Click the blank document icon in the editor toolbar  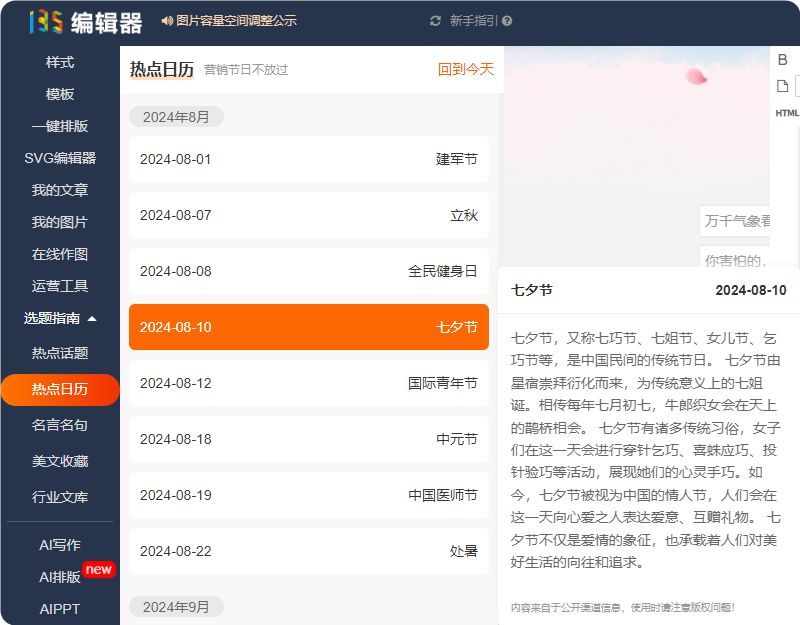(x=783, y=86)
